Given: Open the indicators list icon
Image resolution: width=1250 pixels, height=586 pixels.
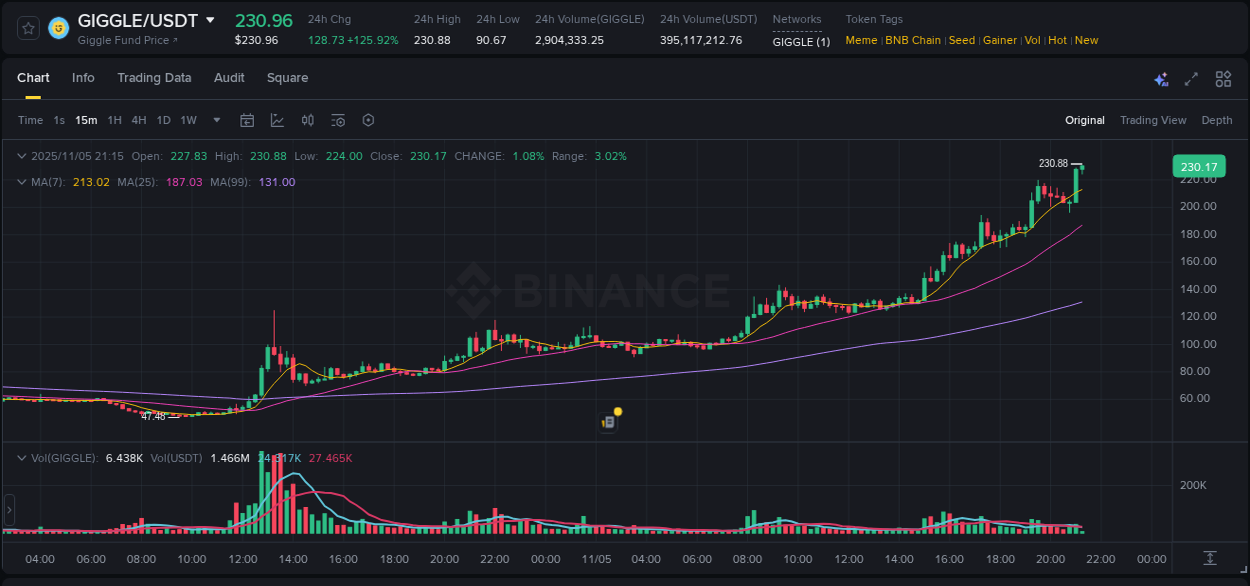Looking at the screenshot, I should pyautogui.click(x=338, y=120).
